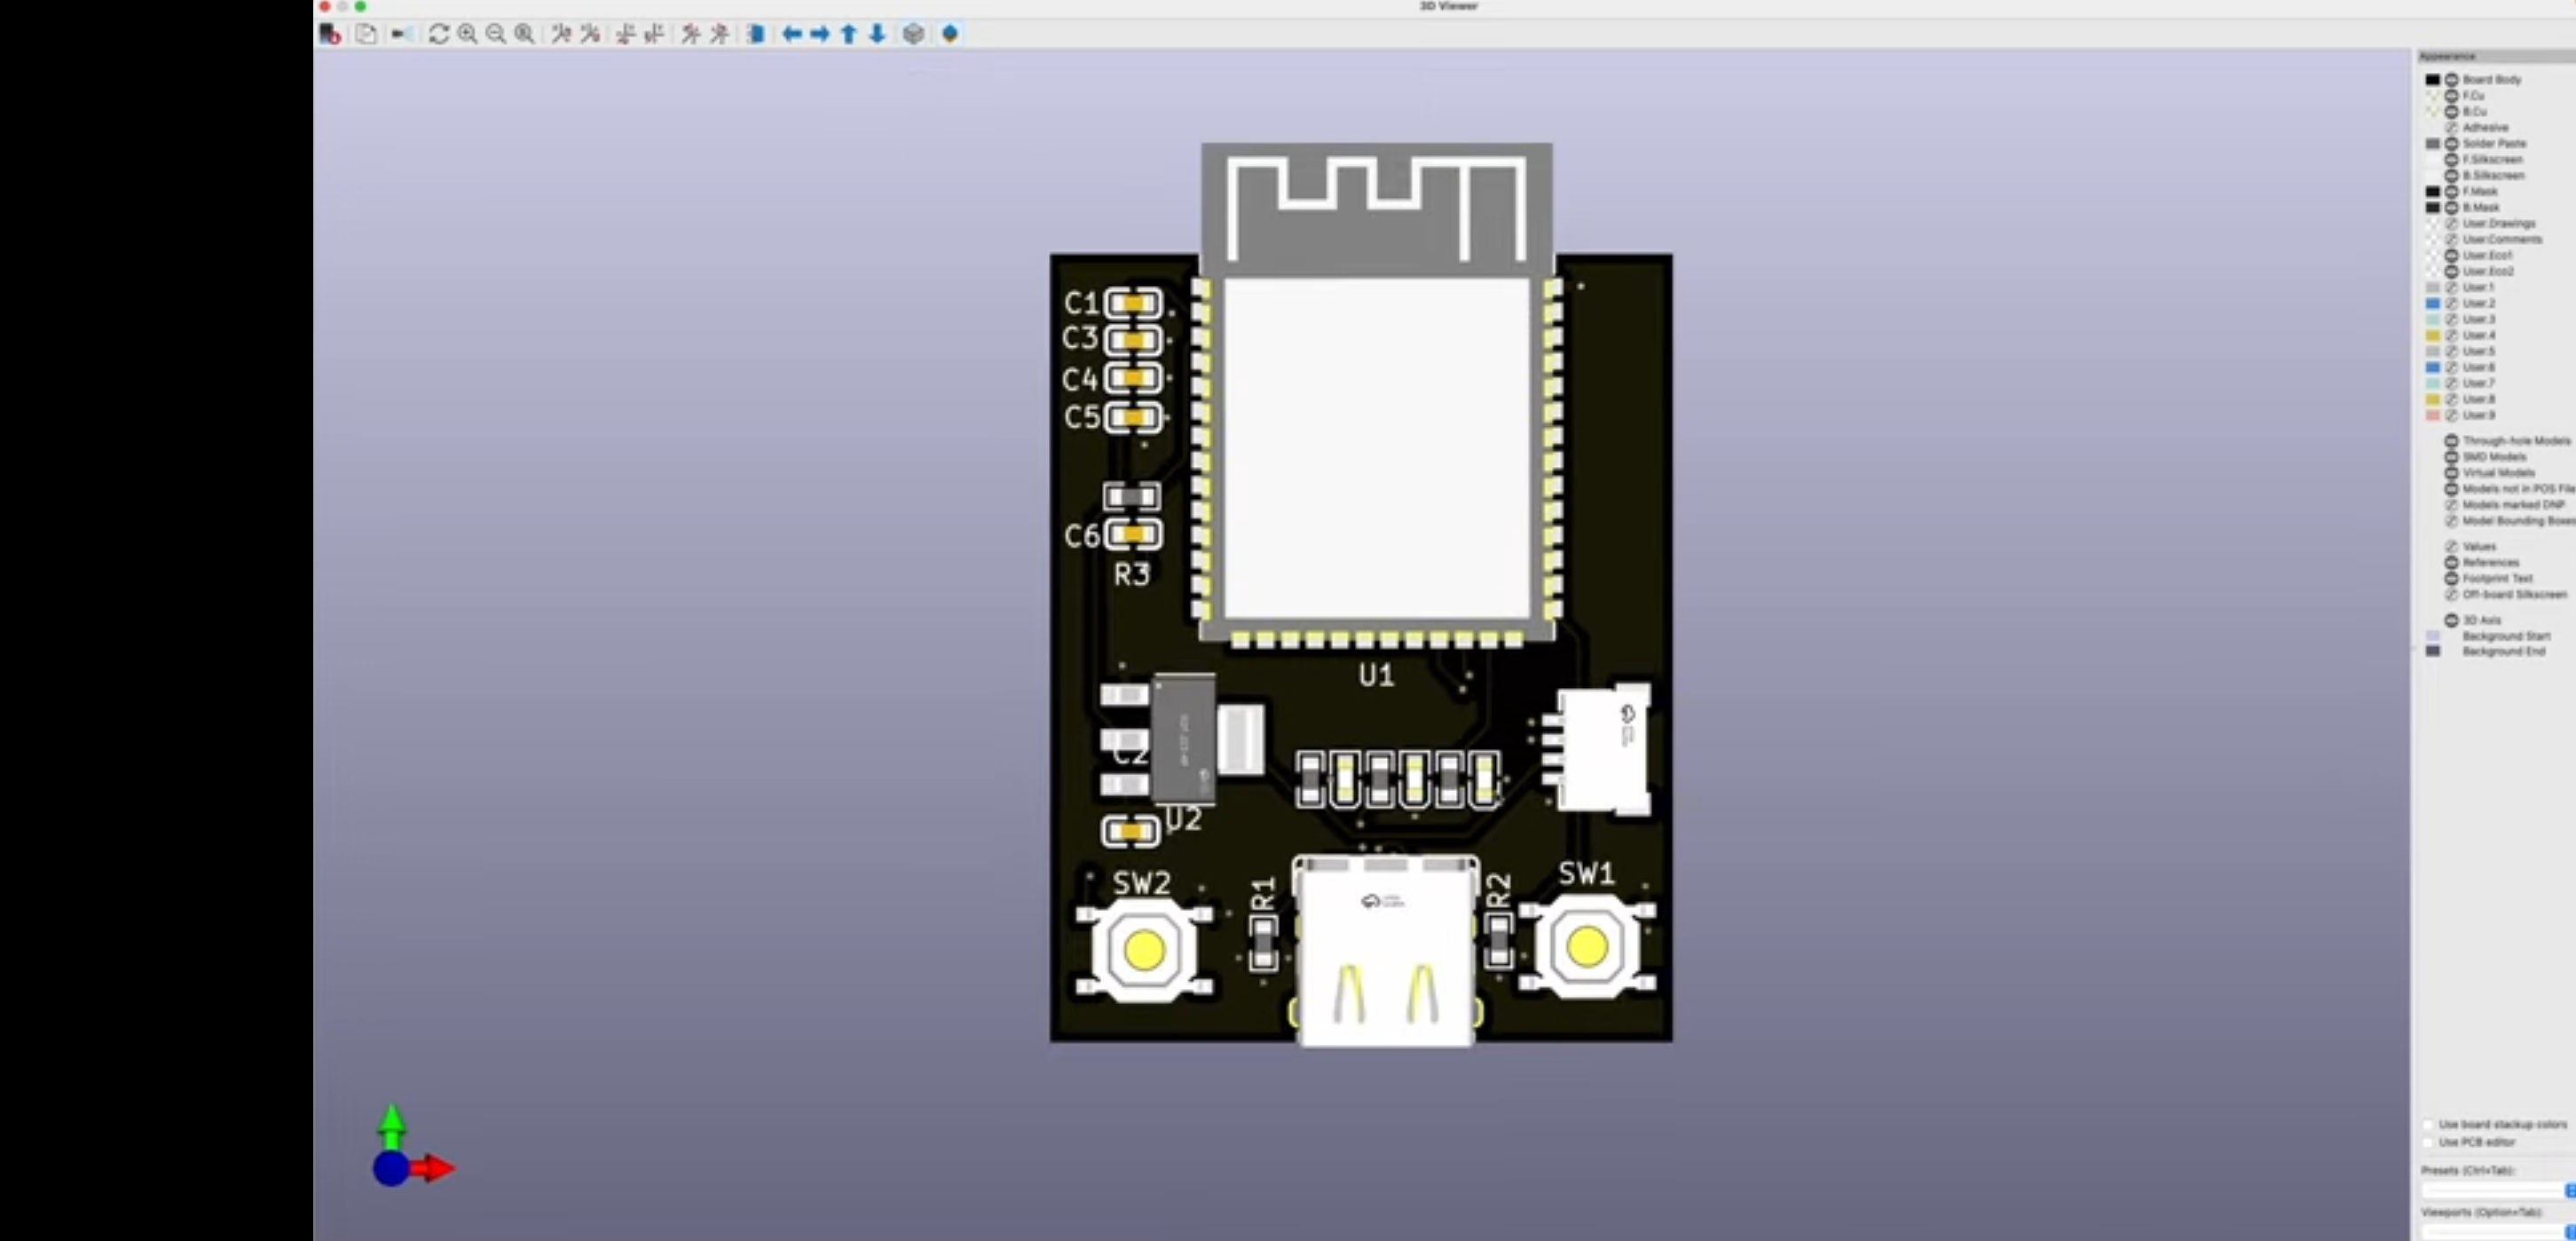Hide Footprint Text

[2451, 578]
